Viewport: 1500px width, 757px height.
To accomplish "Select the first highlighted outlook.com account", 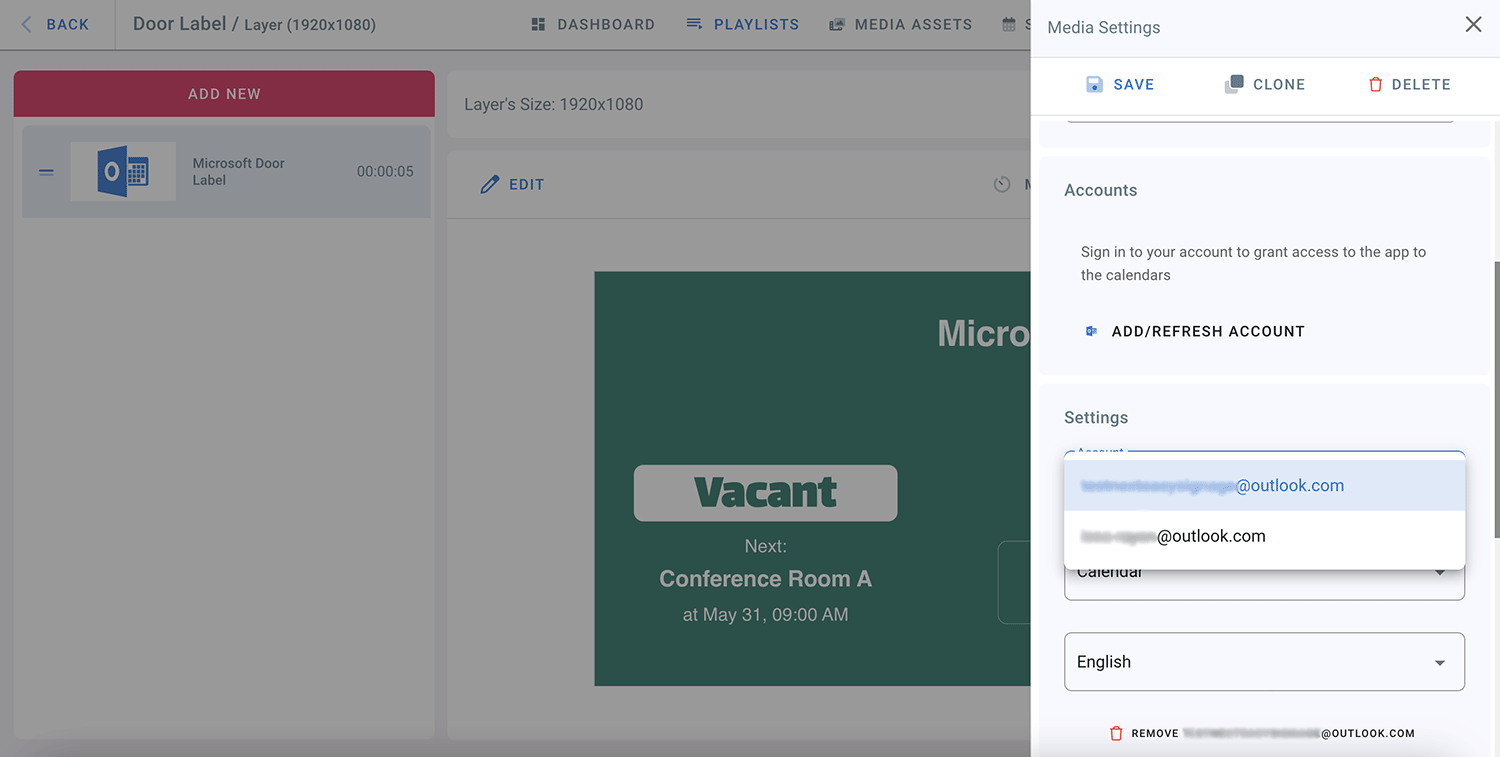I will tap(1264, 486).
